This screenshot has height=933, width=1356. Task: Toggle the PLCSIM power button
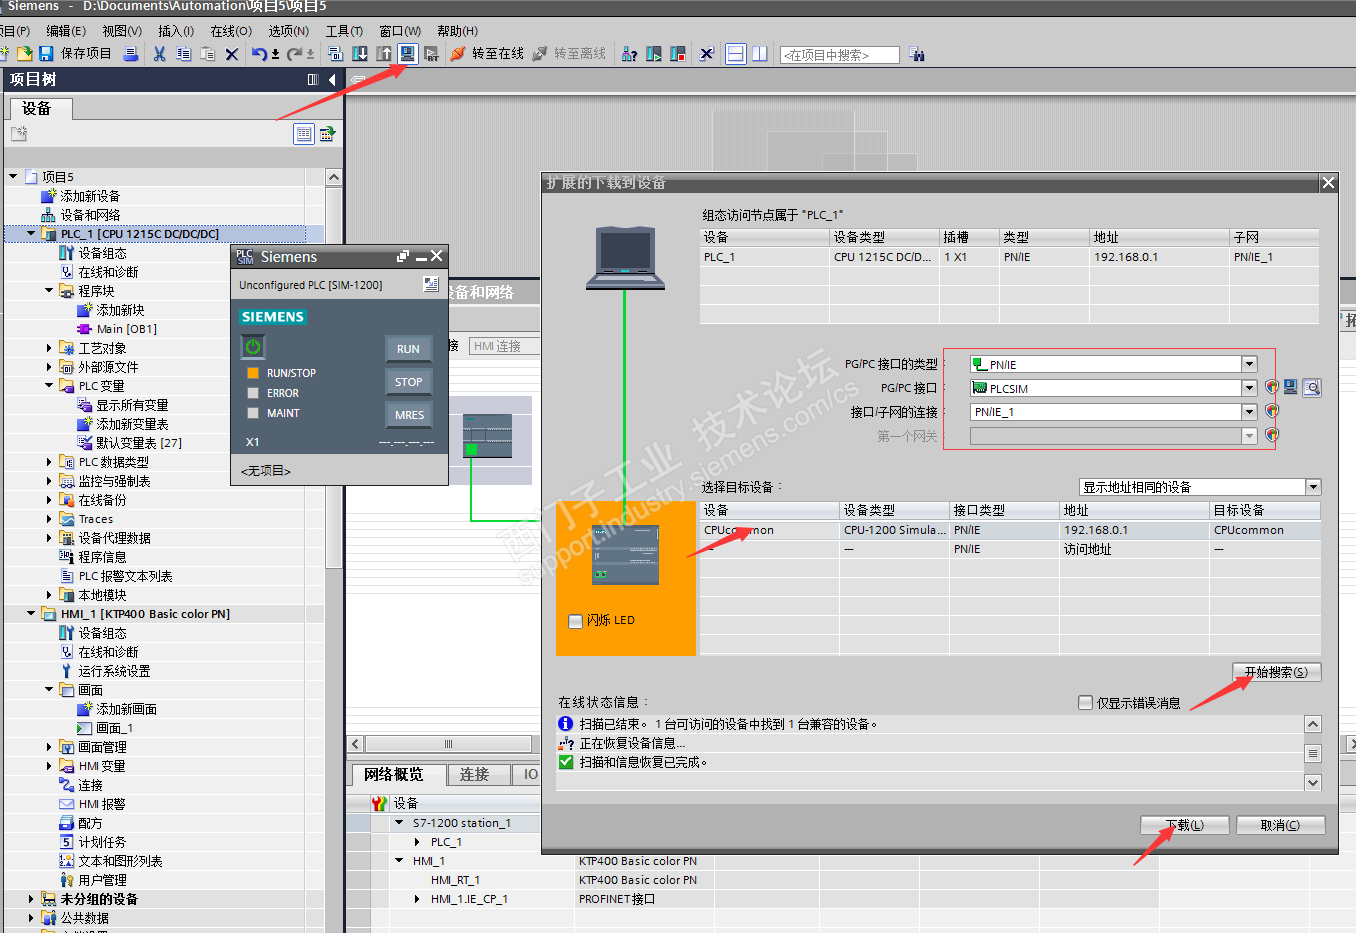click(x=253, y=346)
